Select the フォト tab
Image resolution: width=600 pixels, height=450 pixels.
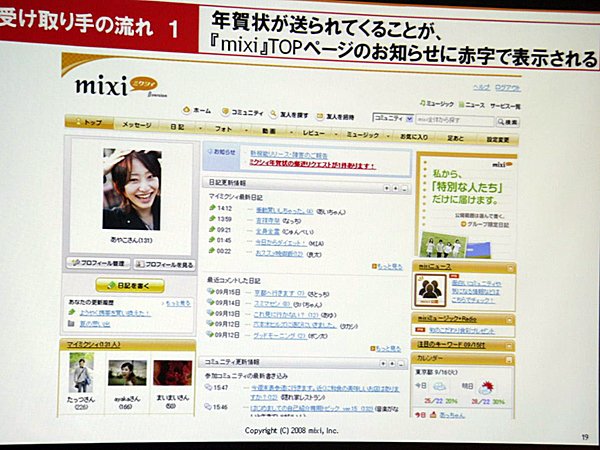(223, 129)
